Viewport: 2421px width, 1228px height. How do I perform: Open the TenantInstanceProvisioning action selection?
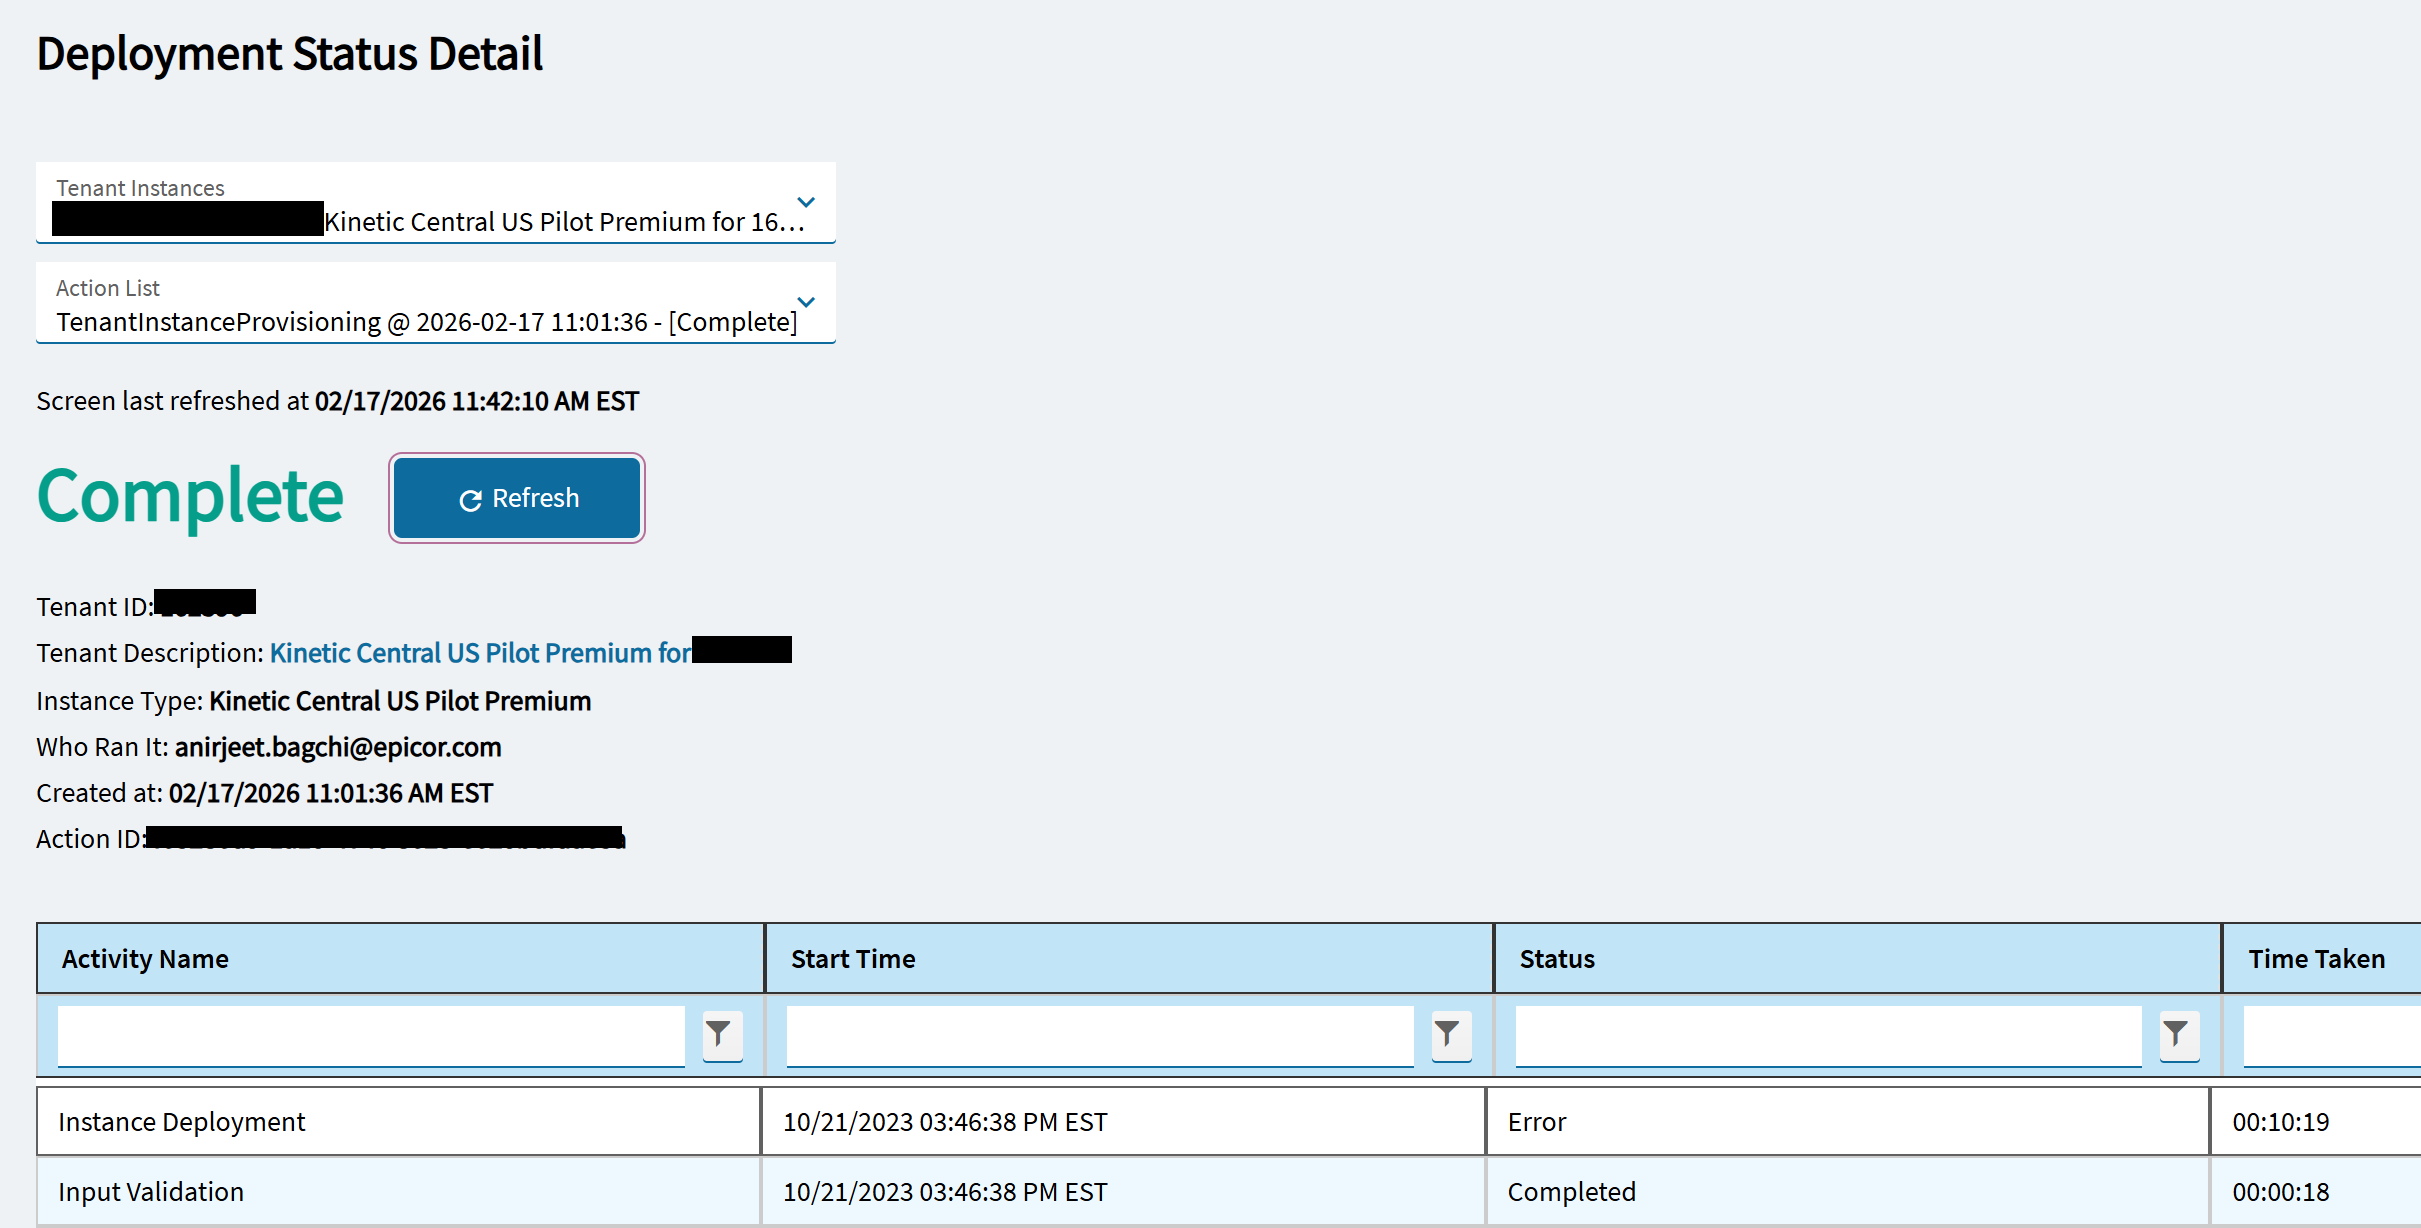(x=426, y=322)
